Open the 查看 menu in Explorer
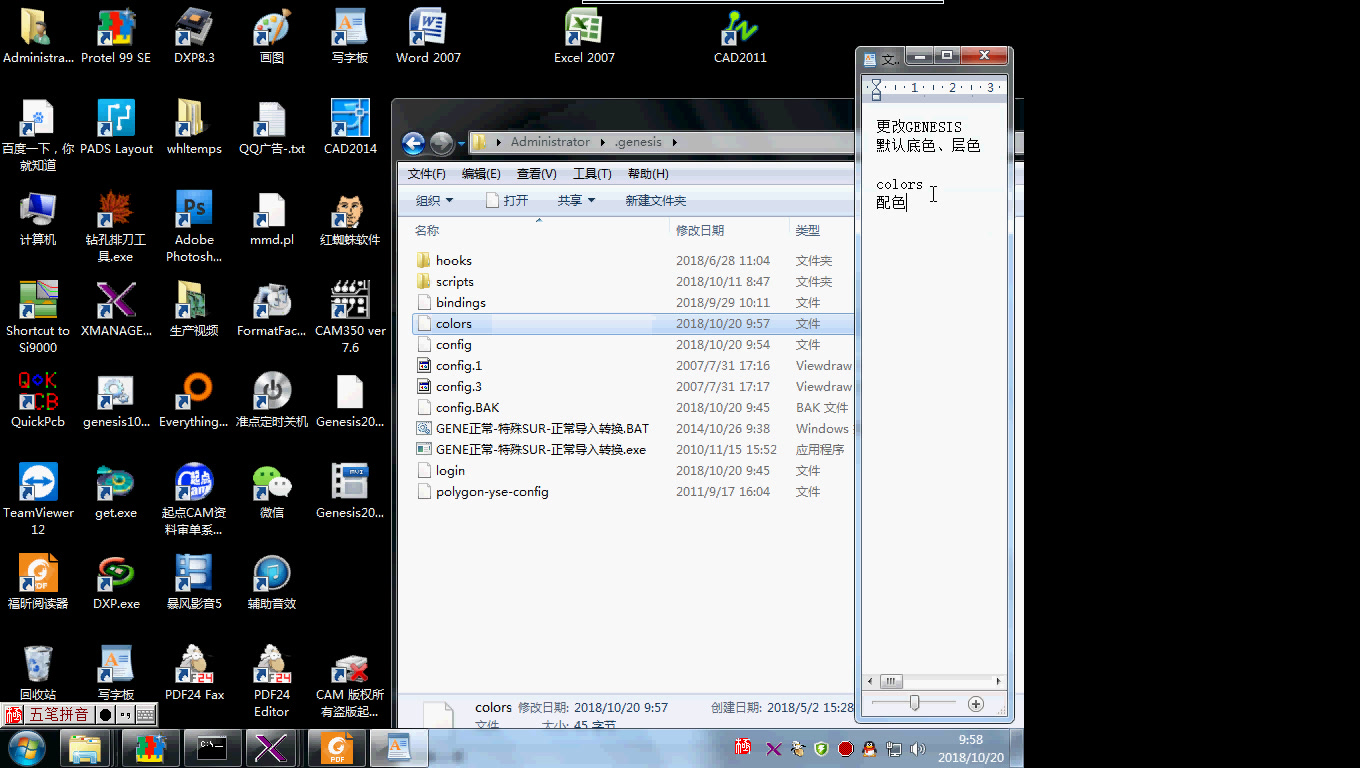 pyautogui.click(x=536, y=173)
